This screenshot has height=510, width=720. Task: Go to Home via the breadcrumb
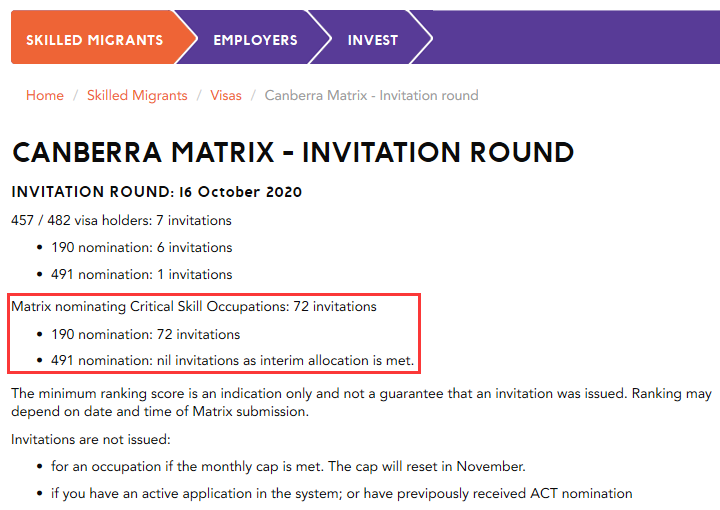(45, 96)
